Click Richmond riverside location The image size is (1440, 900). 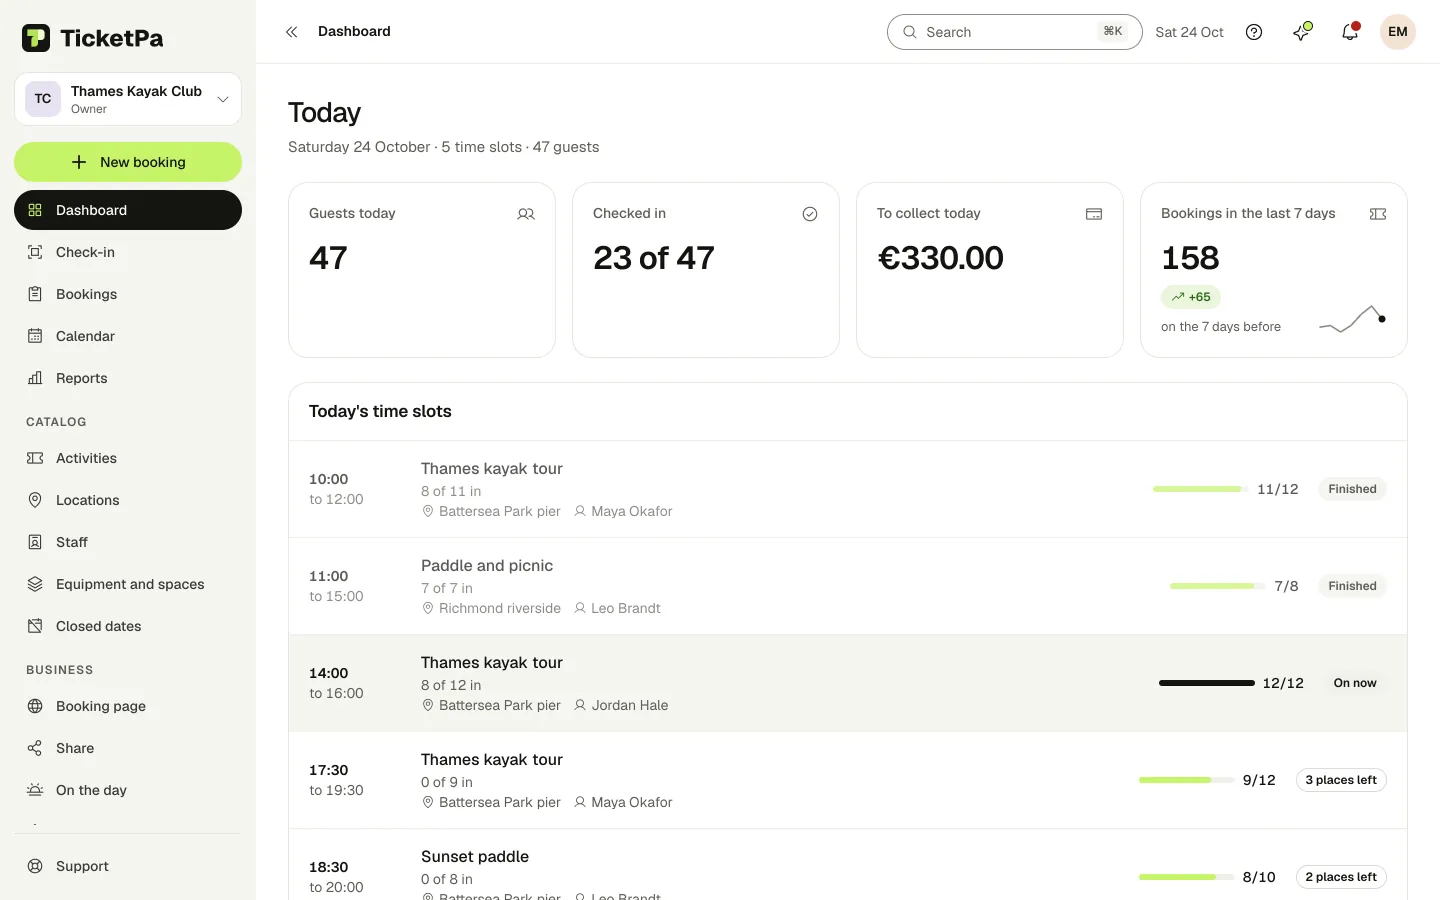[x=500, y=608]
